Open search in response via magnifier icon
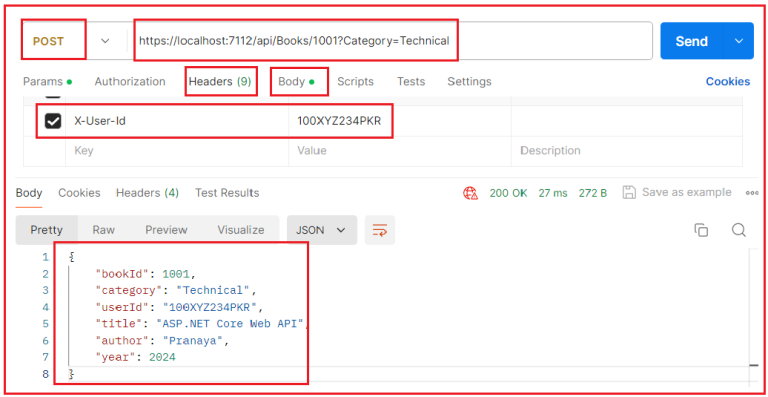 (x=739, y=230)
